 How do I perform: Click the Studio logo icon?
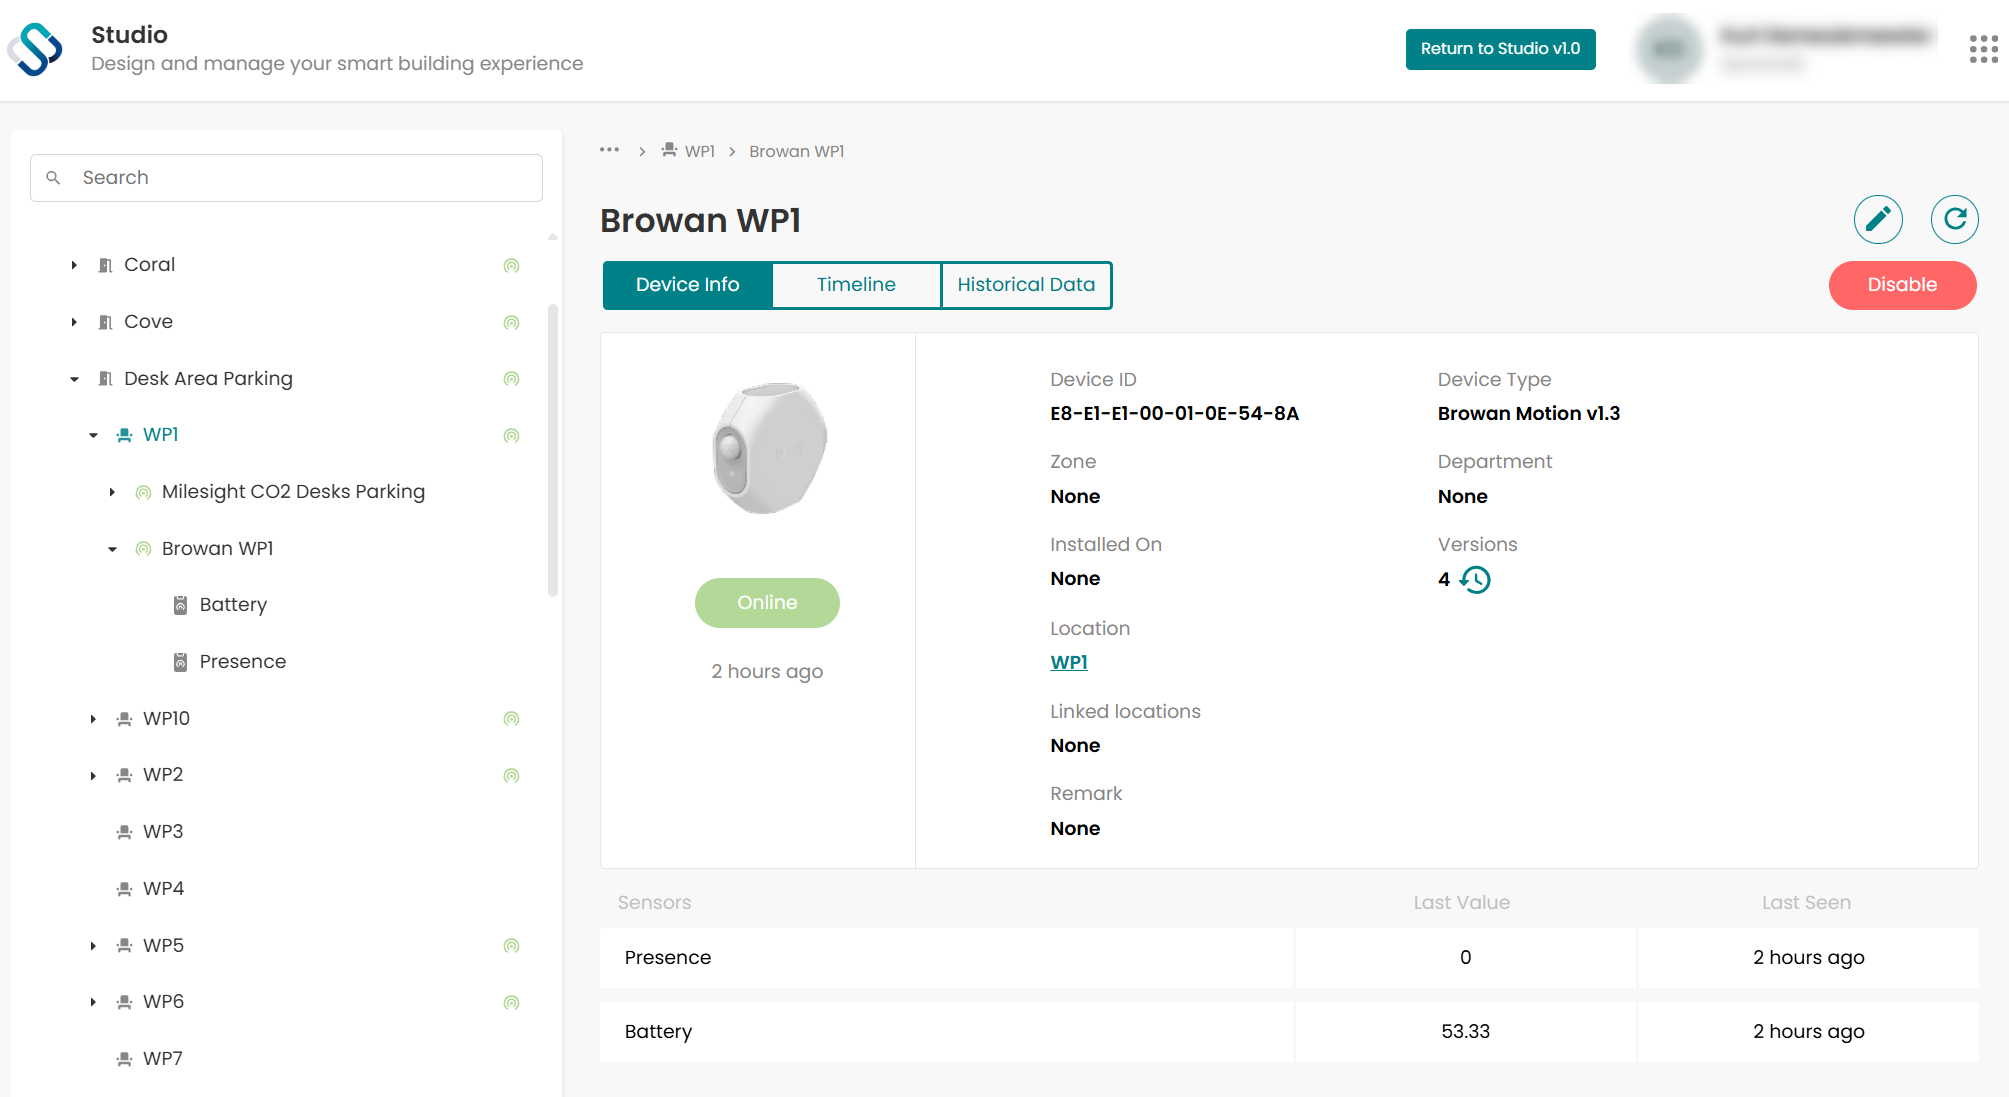pyautogui.click(x=35, y=49)
